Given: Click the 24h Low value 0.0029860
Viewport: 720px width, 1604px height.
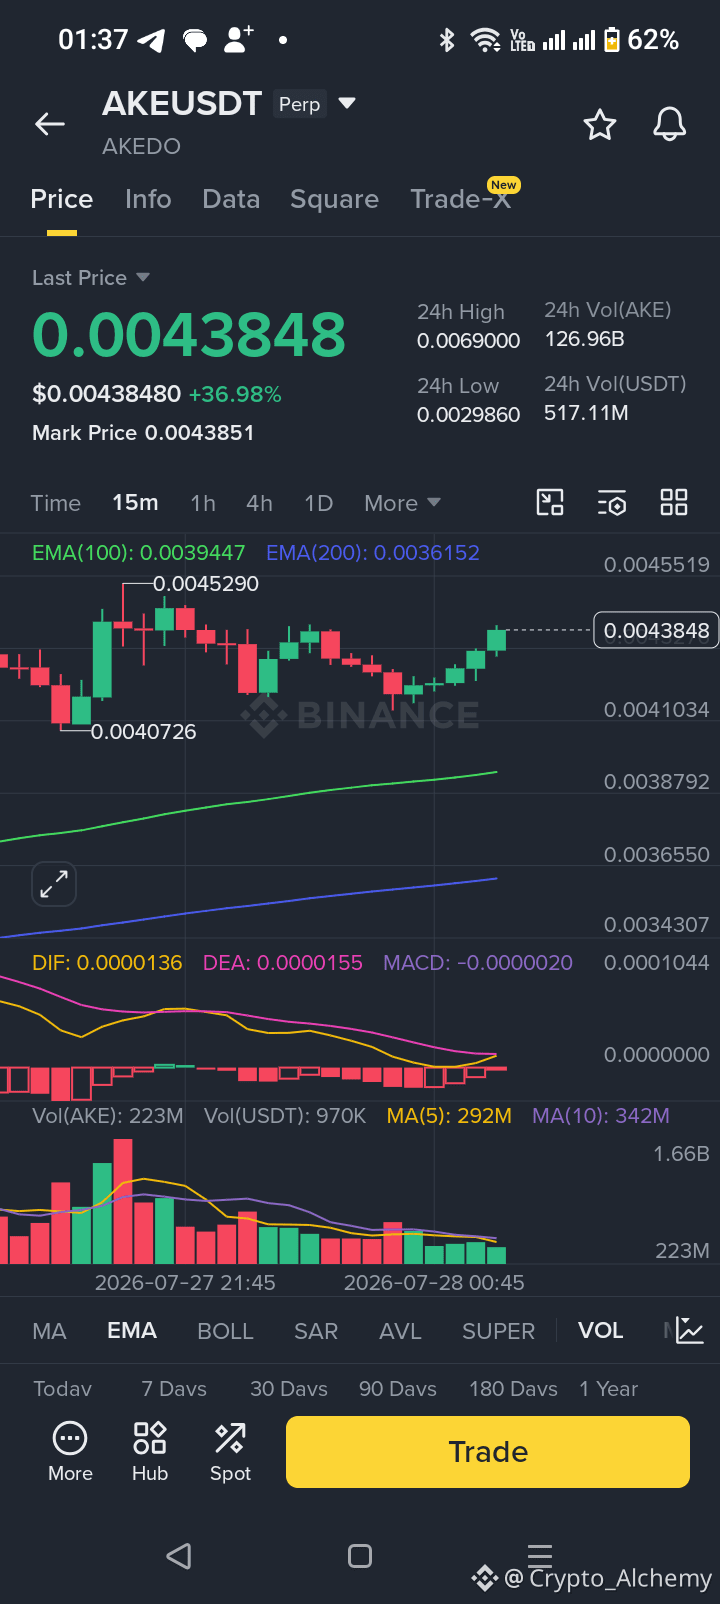Looking at the screenshot, I should [468, 415].
